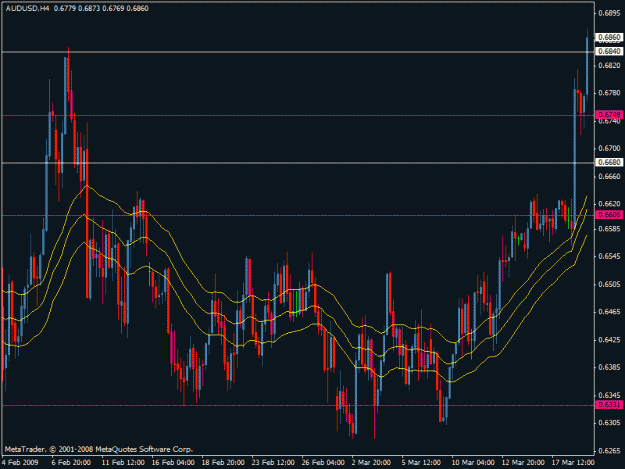Click the 0.6425 price scale value
The width and height of the screenshot is (625, 469).
tap(610, 339)
